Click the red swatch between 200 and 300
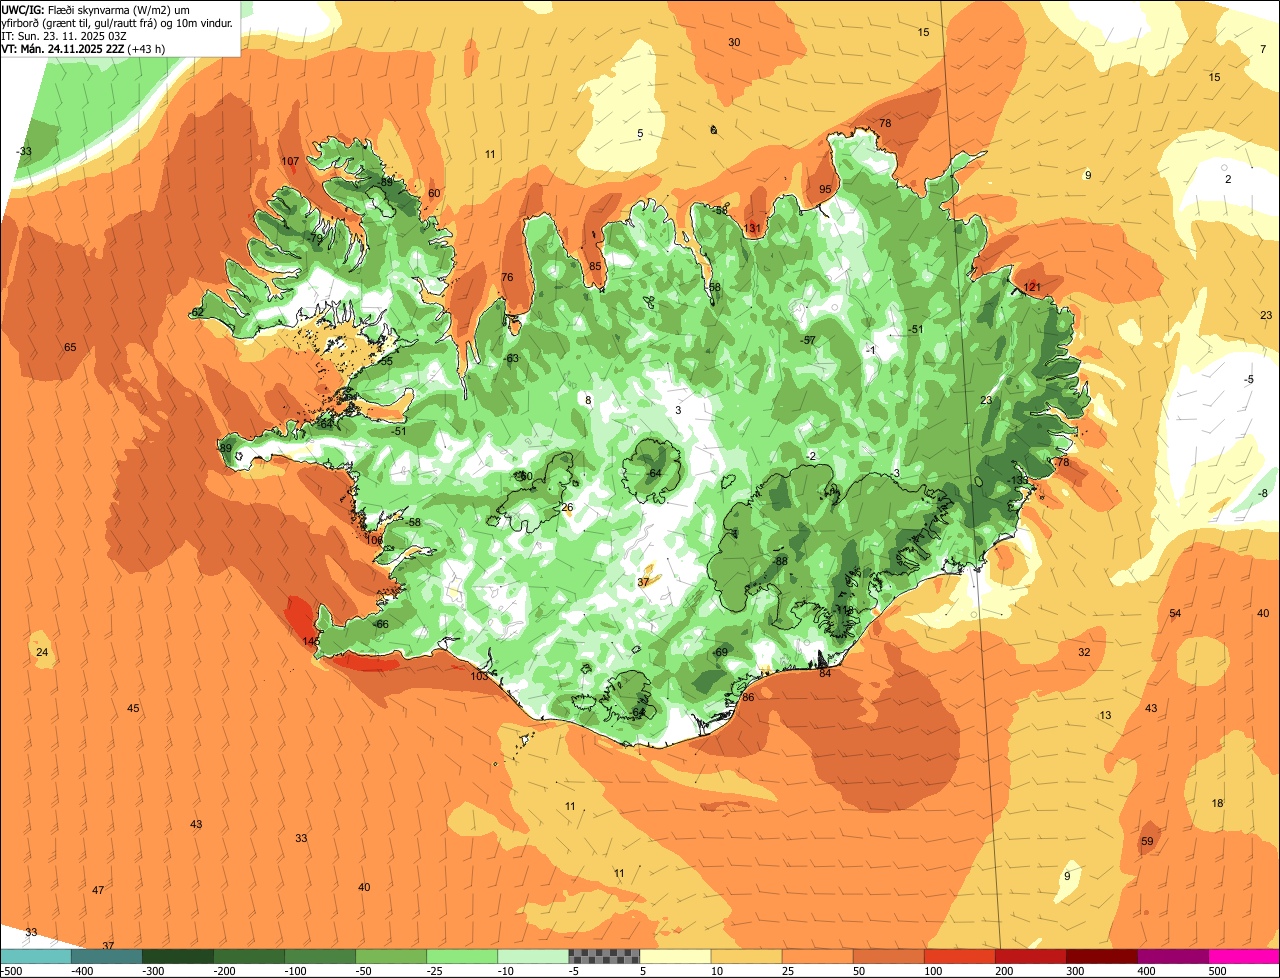 1030,956
